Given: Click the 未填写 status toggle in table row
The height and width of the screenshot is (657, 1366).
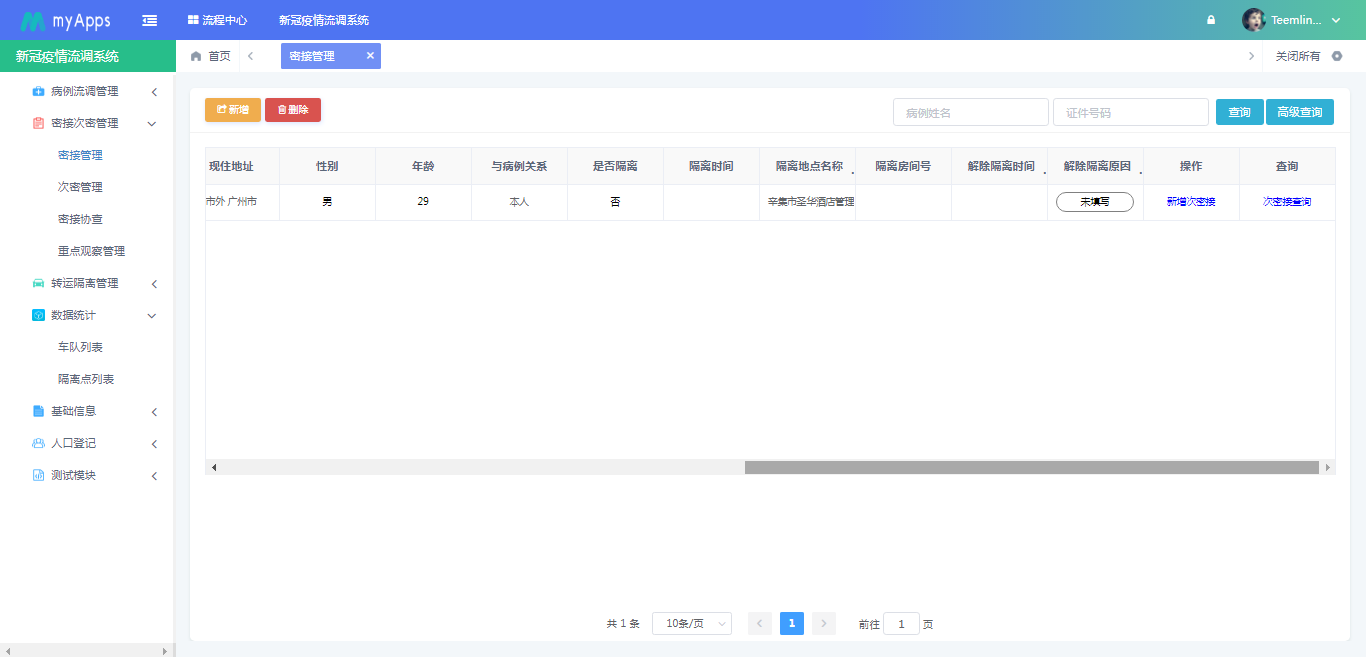Looking at the screenshot, I should (x=1094, y=201).
